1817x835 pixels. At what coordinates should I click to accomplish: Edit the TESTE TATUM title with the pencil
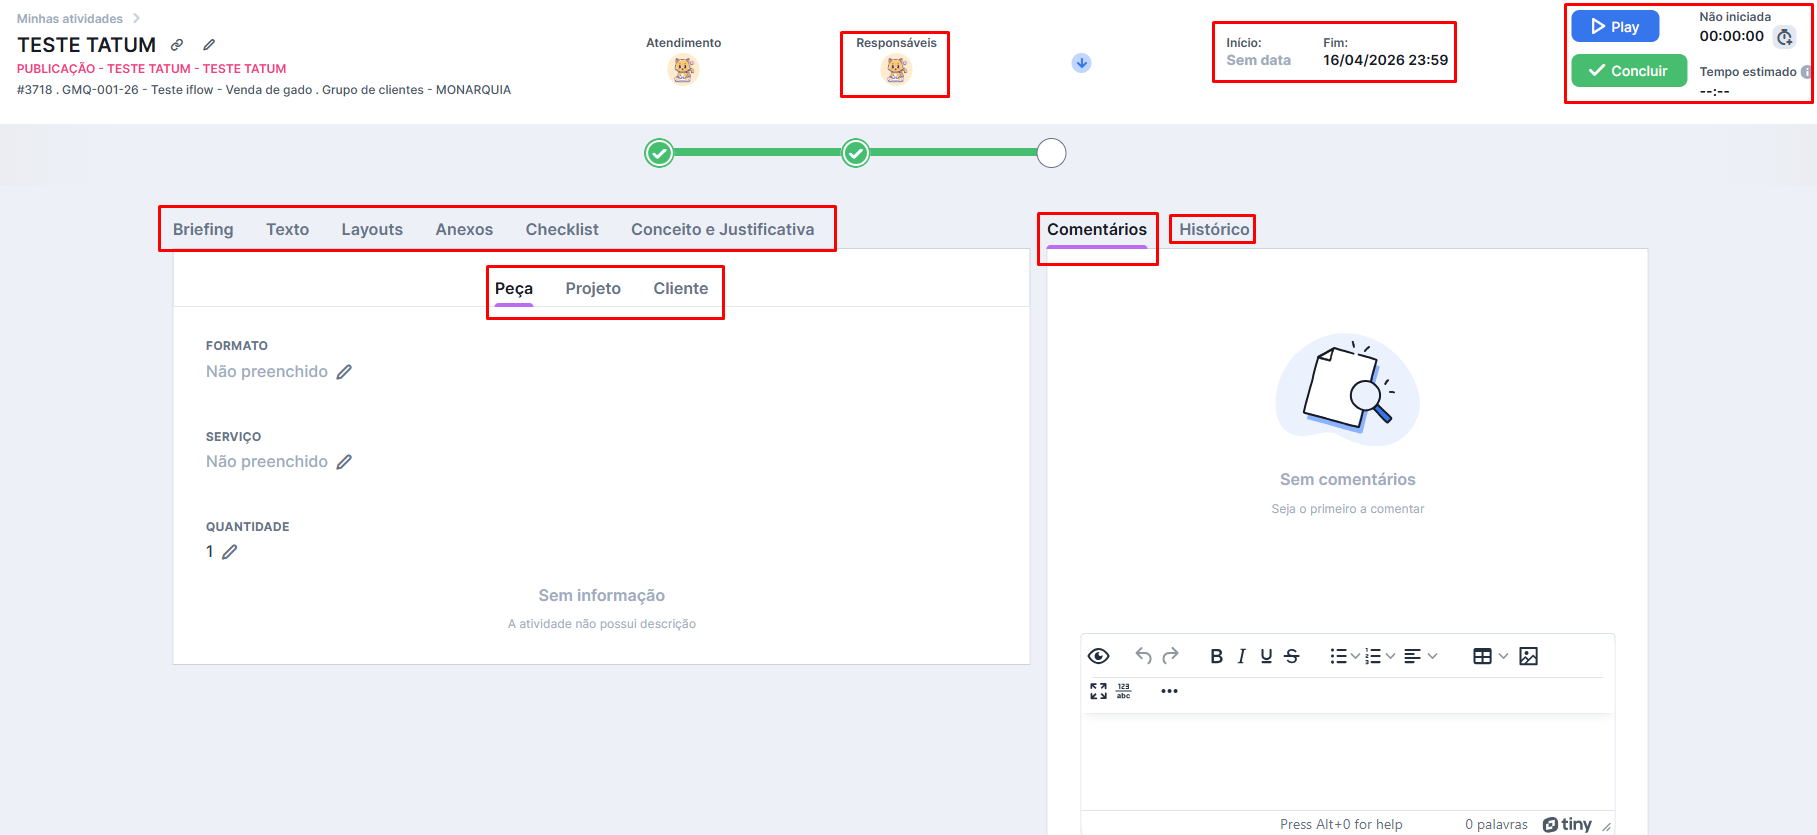coord(209,45)
